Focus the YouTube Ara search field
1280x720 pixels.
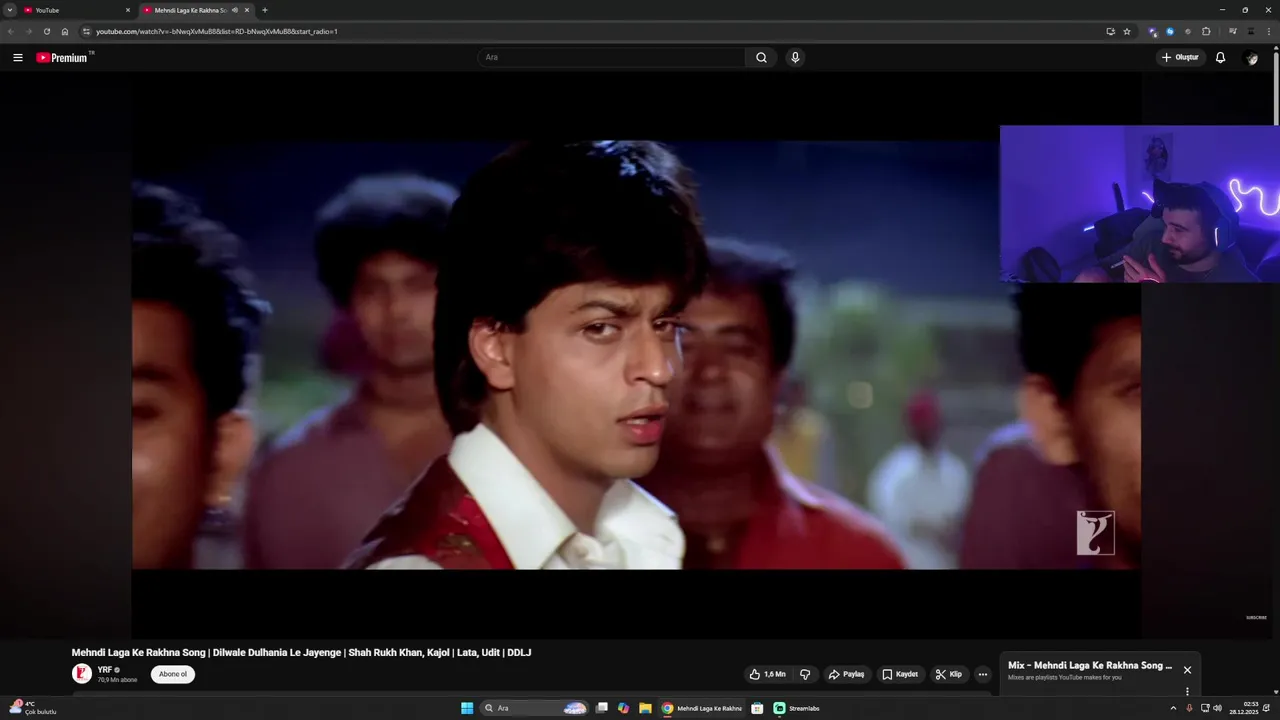point(611,57)
